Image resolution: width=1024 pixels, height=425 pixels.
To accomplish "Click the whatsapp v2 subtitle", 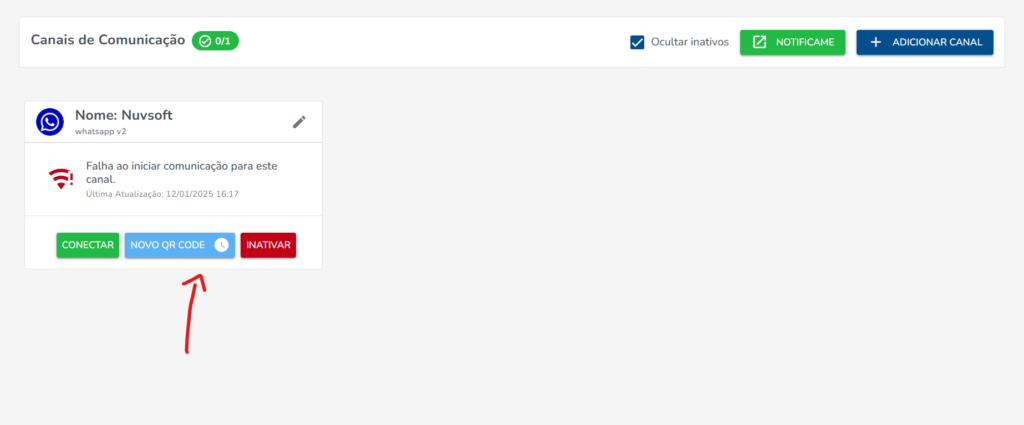I will 100,131.
